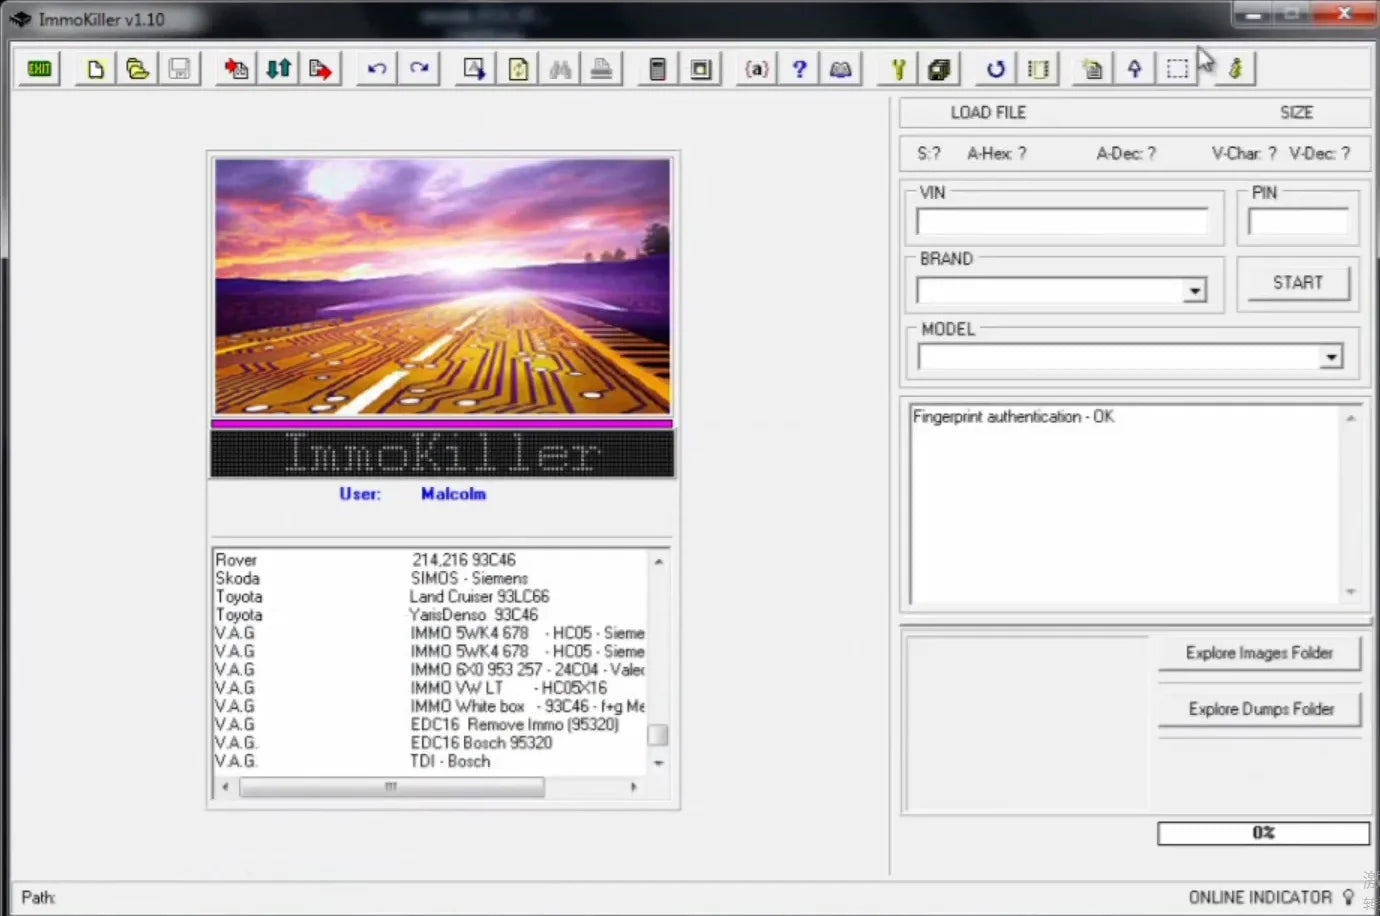1380x916 pixels.
Task: Click the dashed selection rectangle icon
Action: coord(1177,68)
